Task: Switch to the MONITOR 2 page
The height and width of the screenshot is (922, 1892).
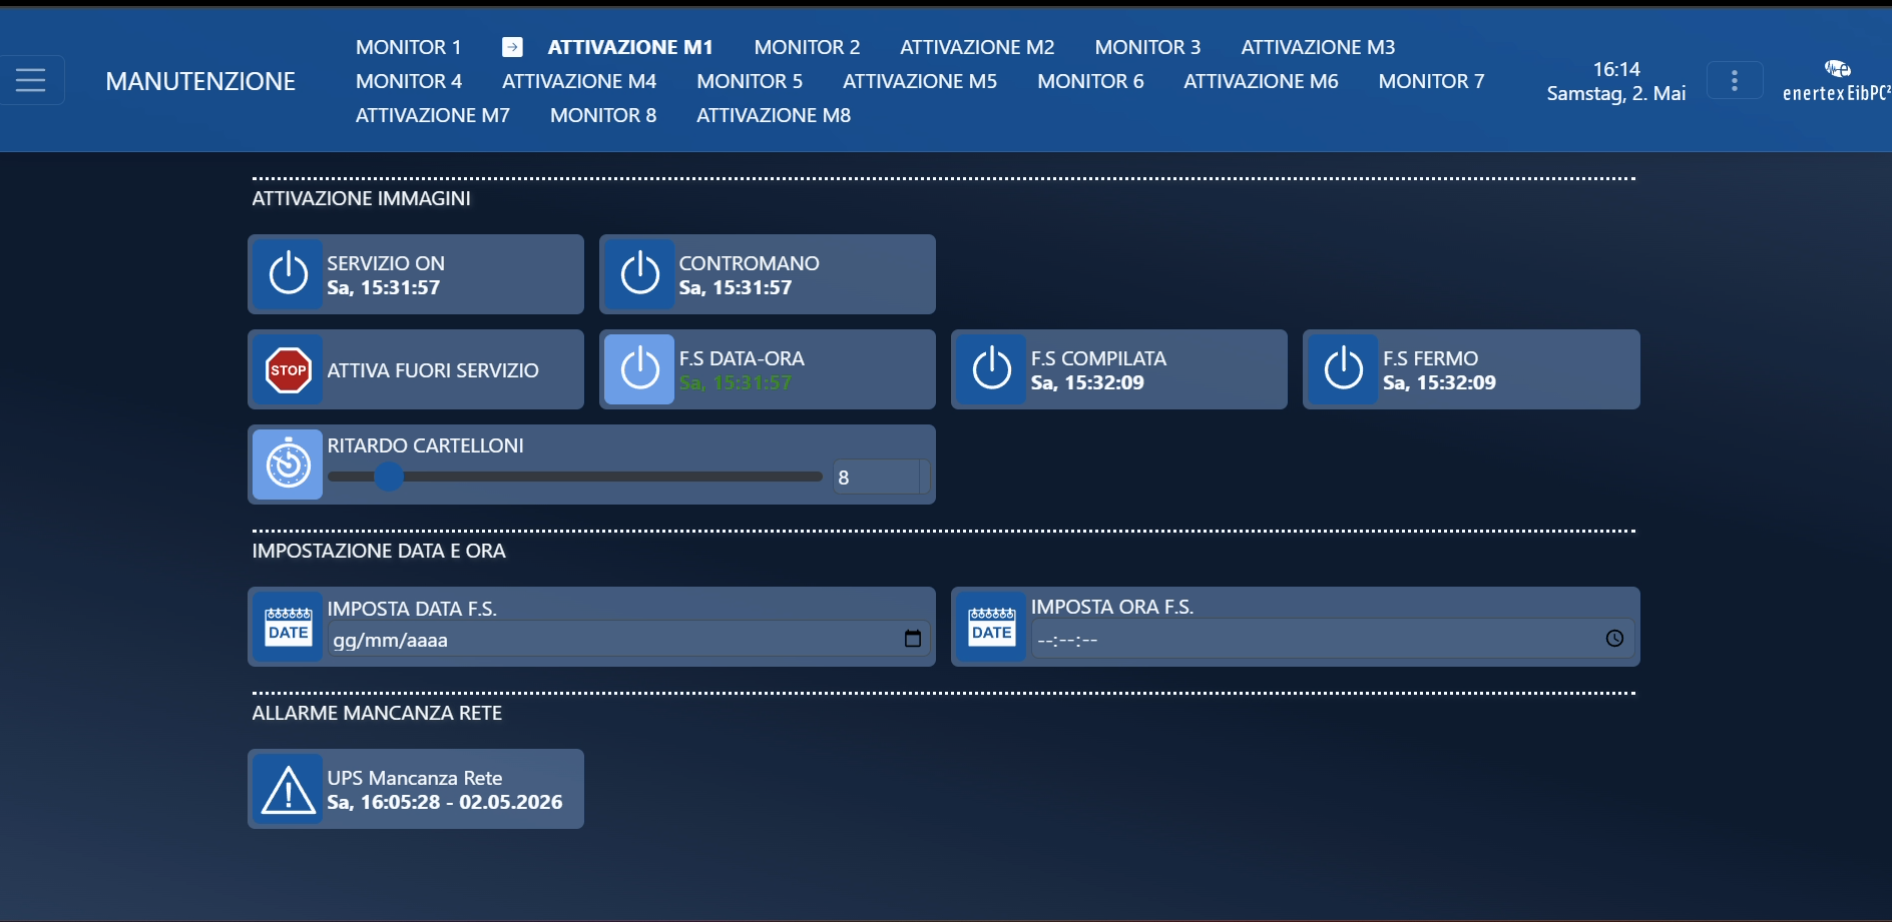Action: pos(807,47)
